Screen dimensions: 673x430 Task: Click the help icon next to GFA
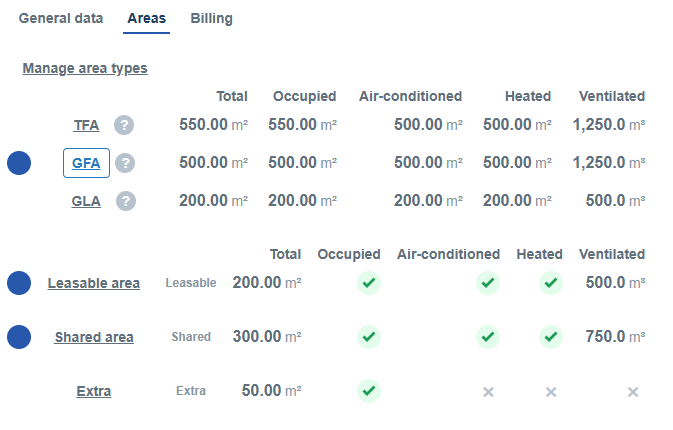(x=125, y=163)
